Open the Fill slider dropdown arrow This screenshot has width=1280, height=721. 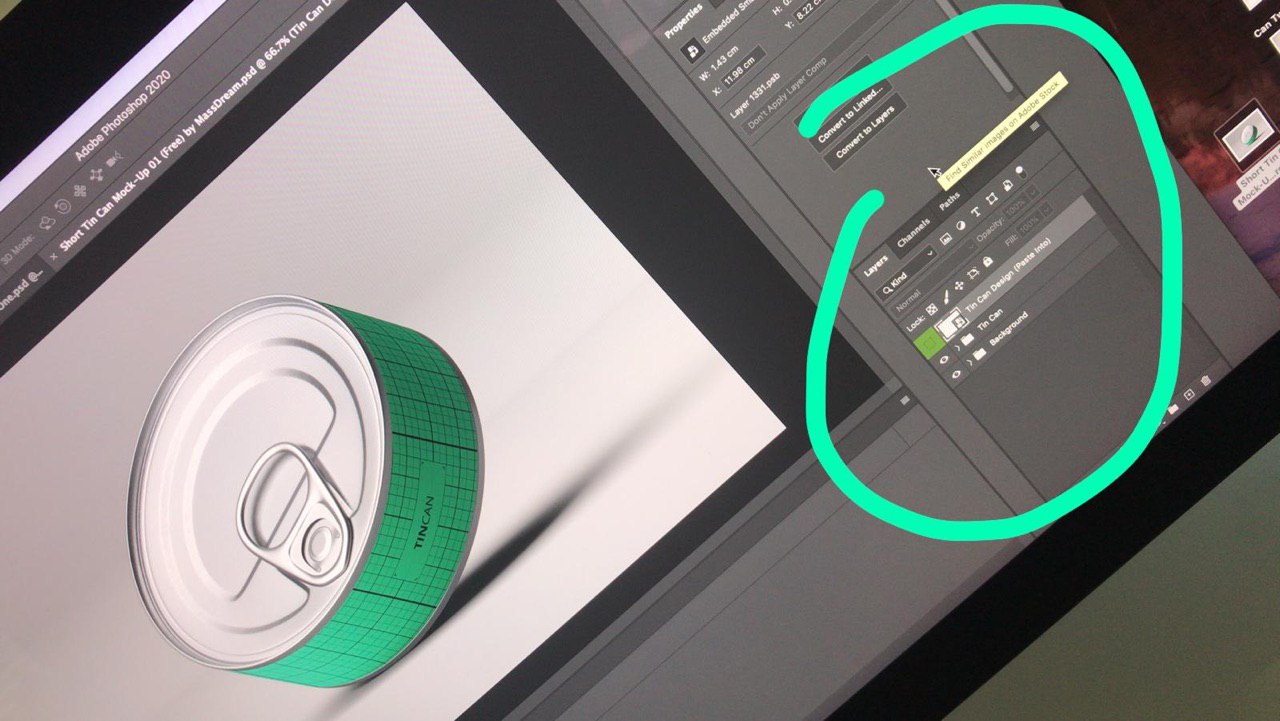pos(1047,210)
